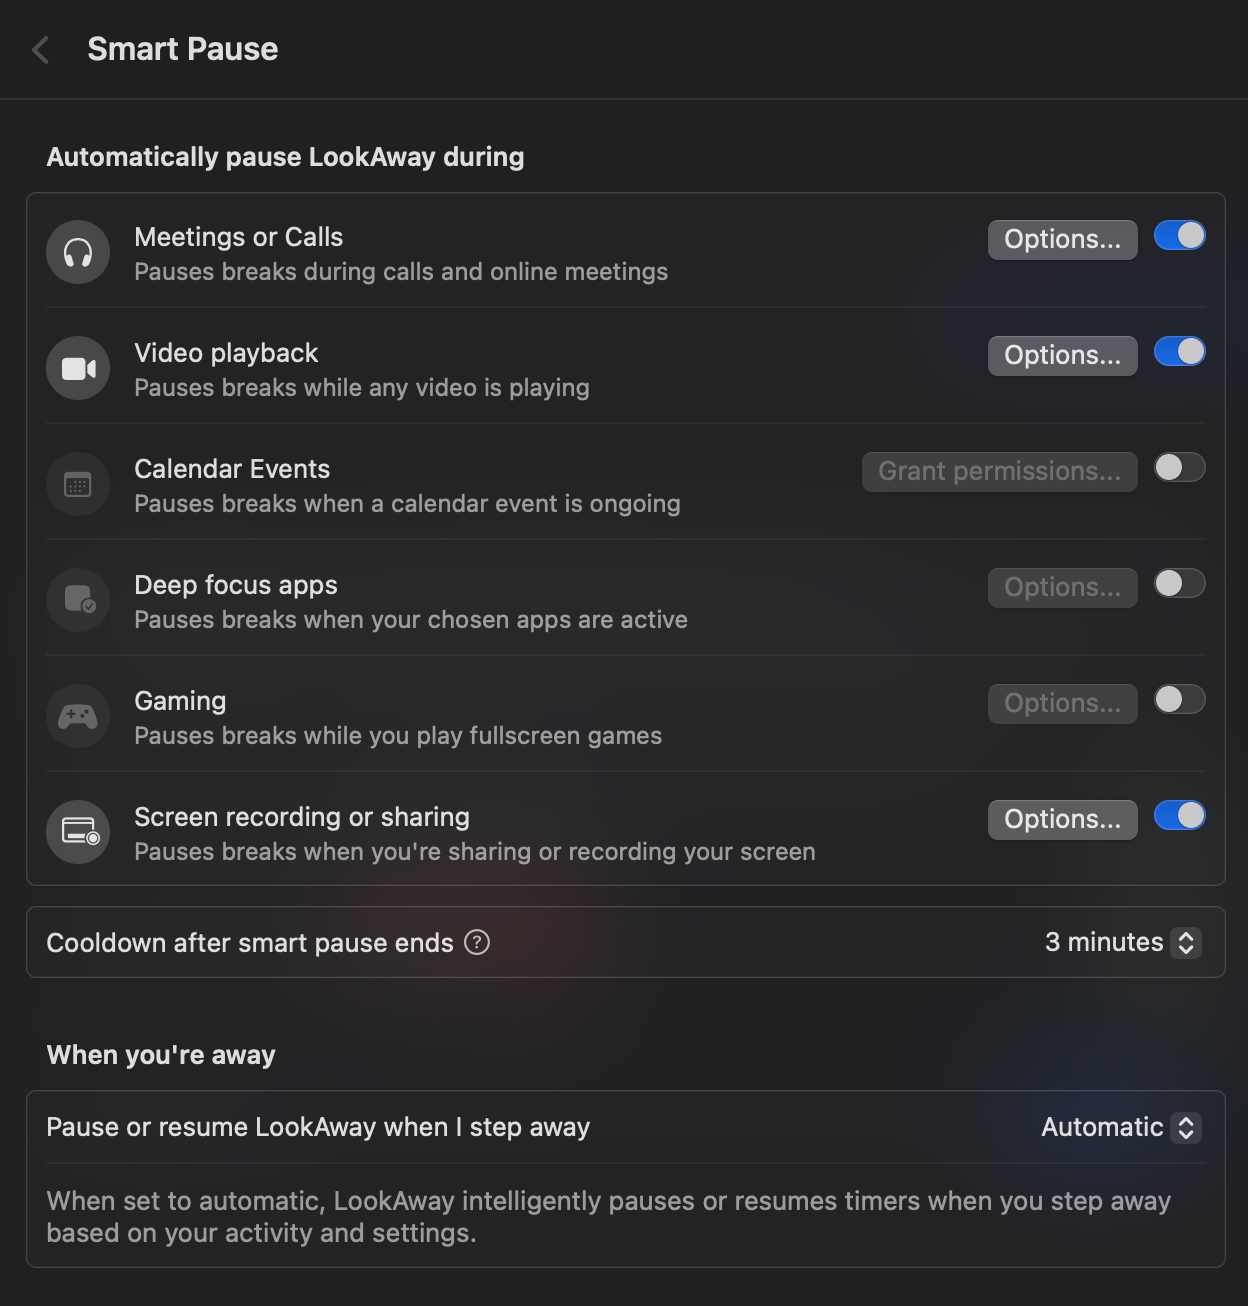Go back using the left chevron
The width and height of the screenshot is (1248, 1306).
coord(41,50)
